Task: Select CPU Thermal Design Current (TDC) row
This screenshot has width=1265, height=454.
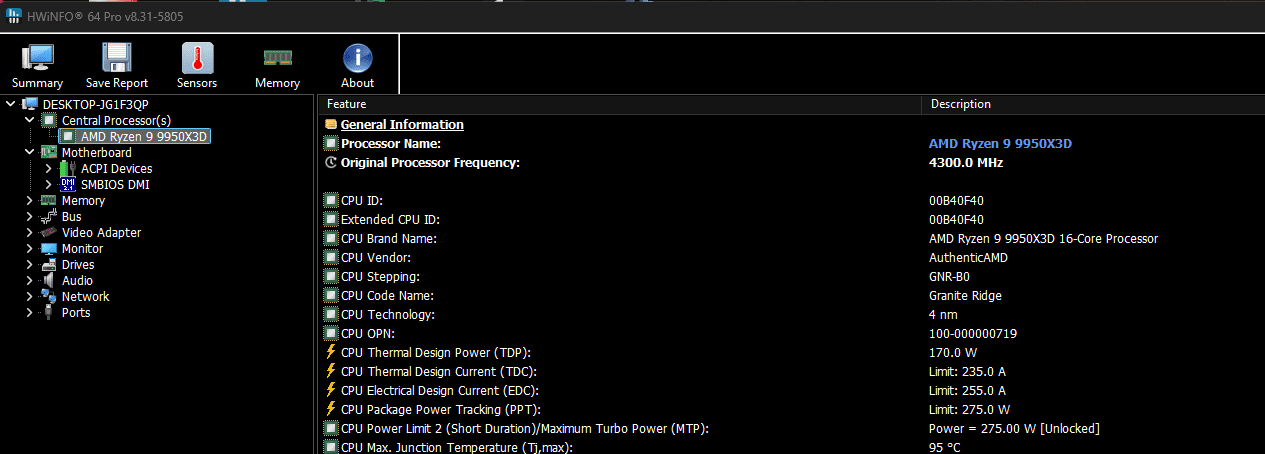Action: (792, 371)
